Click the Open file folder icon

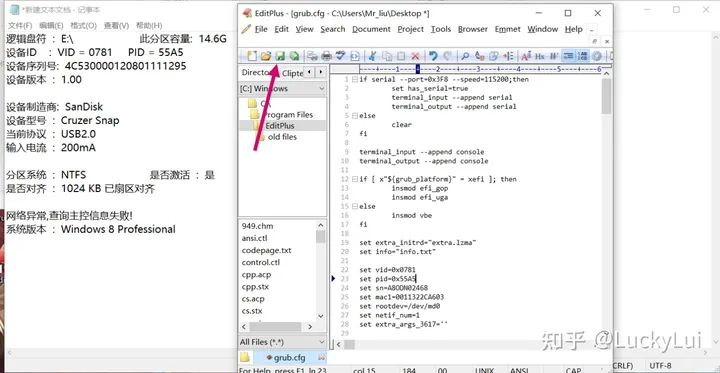(x=265, y=56)
